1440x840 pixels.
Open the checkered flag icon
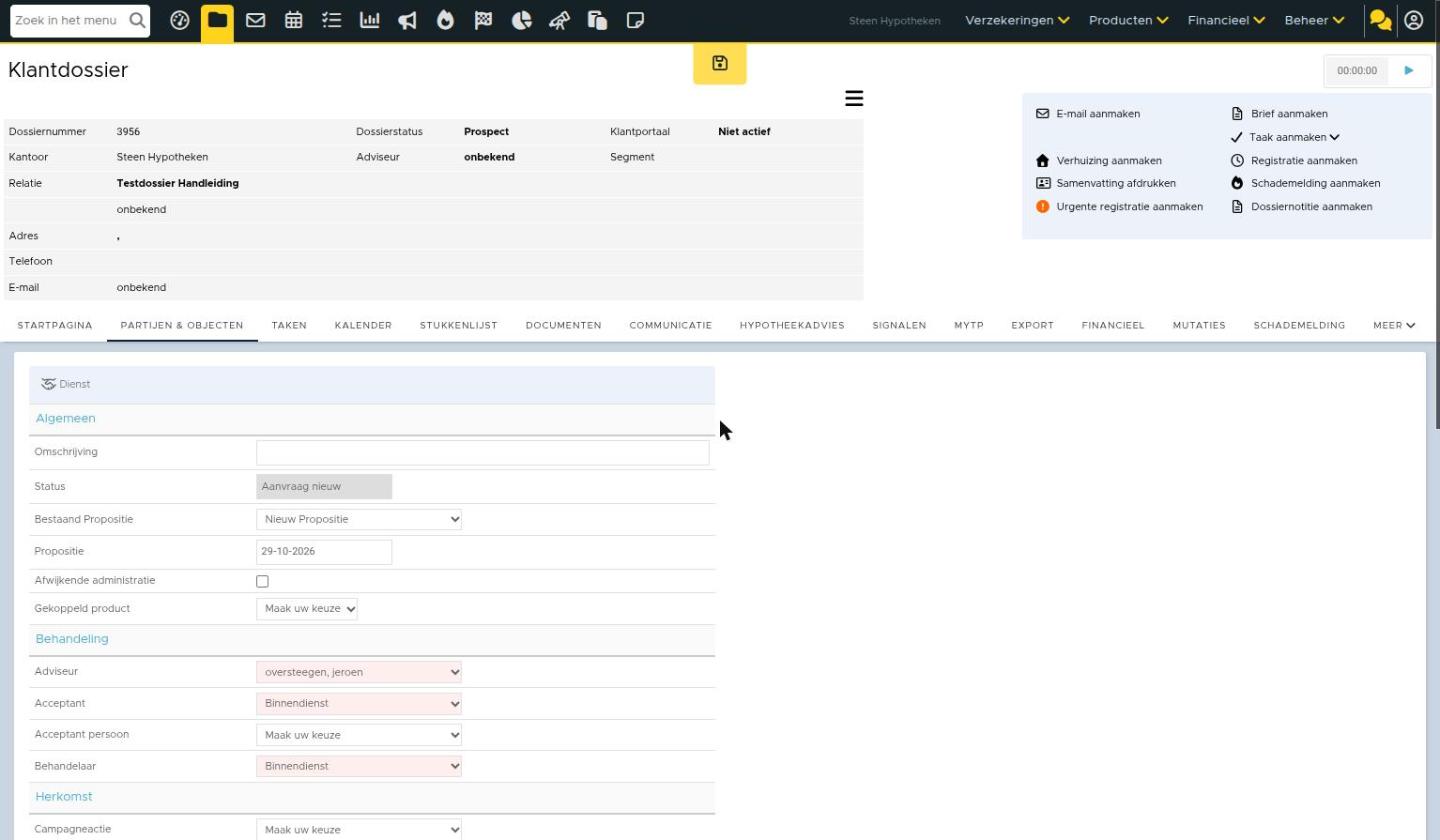pyautogui.click(x=483, y=20)
